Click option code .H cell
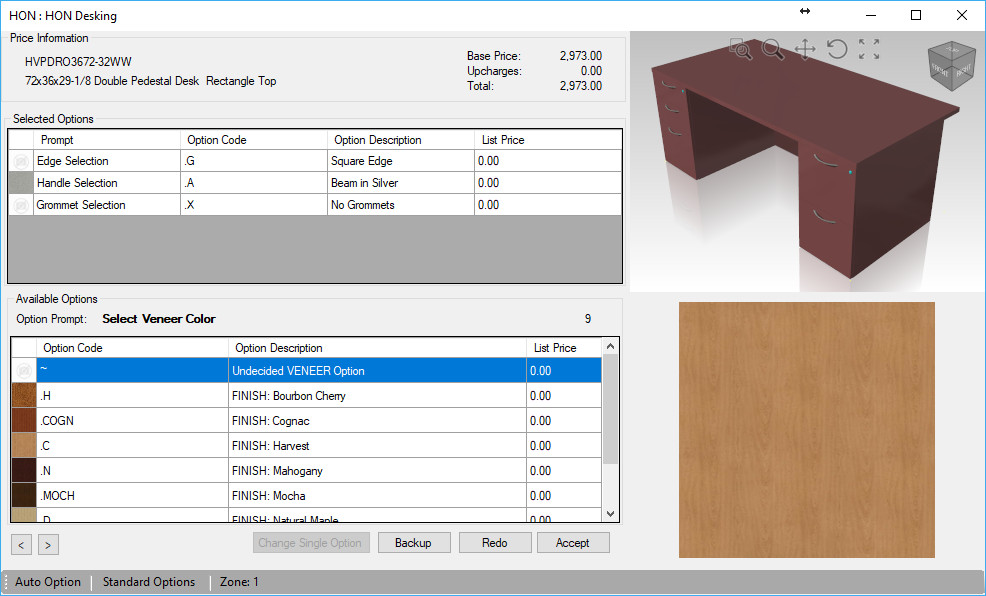This screenshot has height=596, width=986. pos(132,395)
